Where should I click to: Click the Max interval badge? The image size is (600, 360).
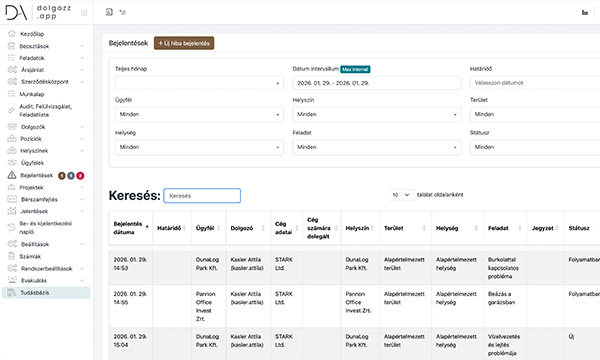(355, 69)
